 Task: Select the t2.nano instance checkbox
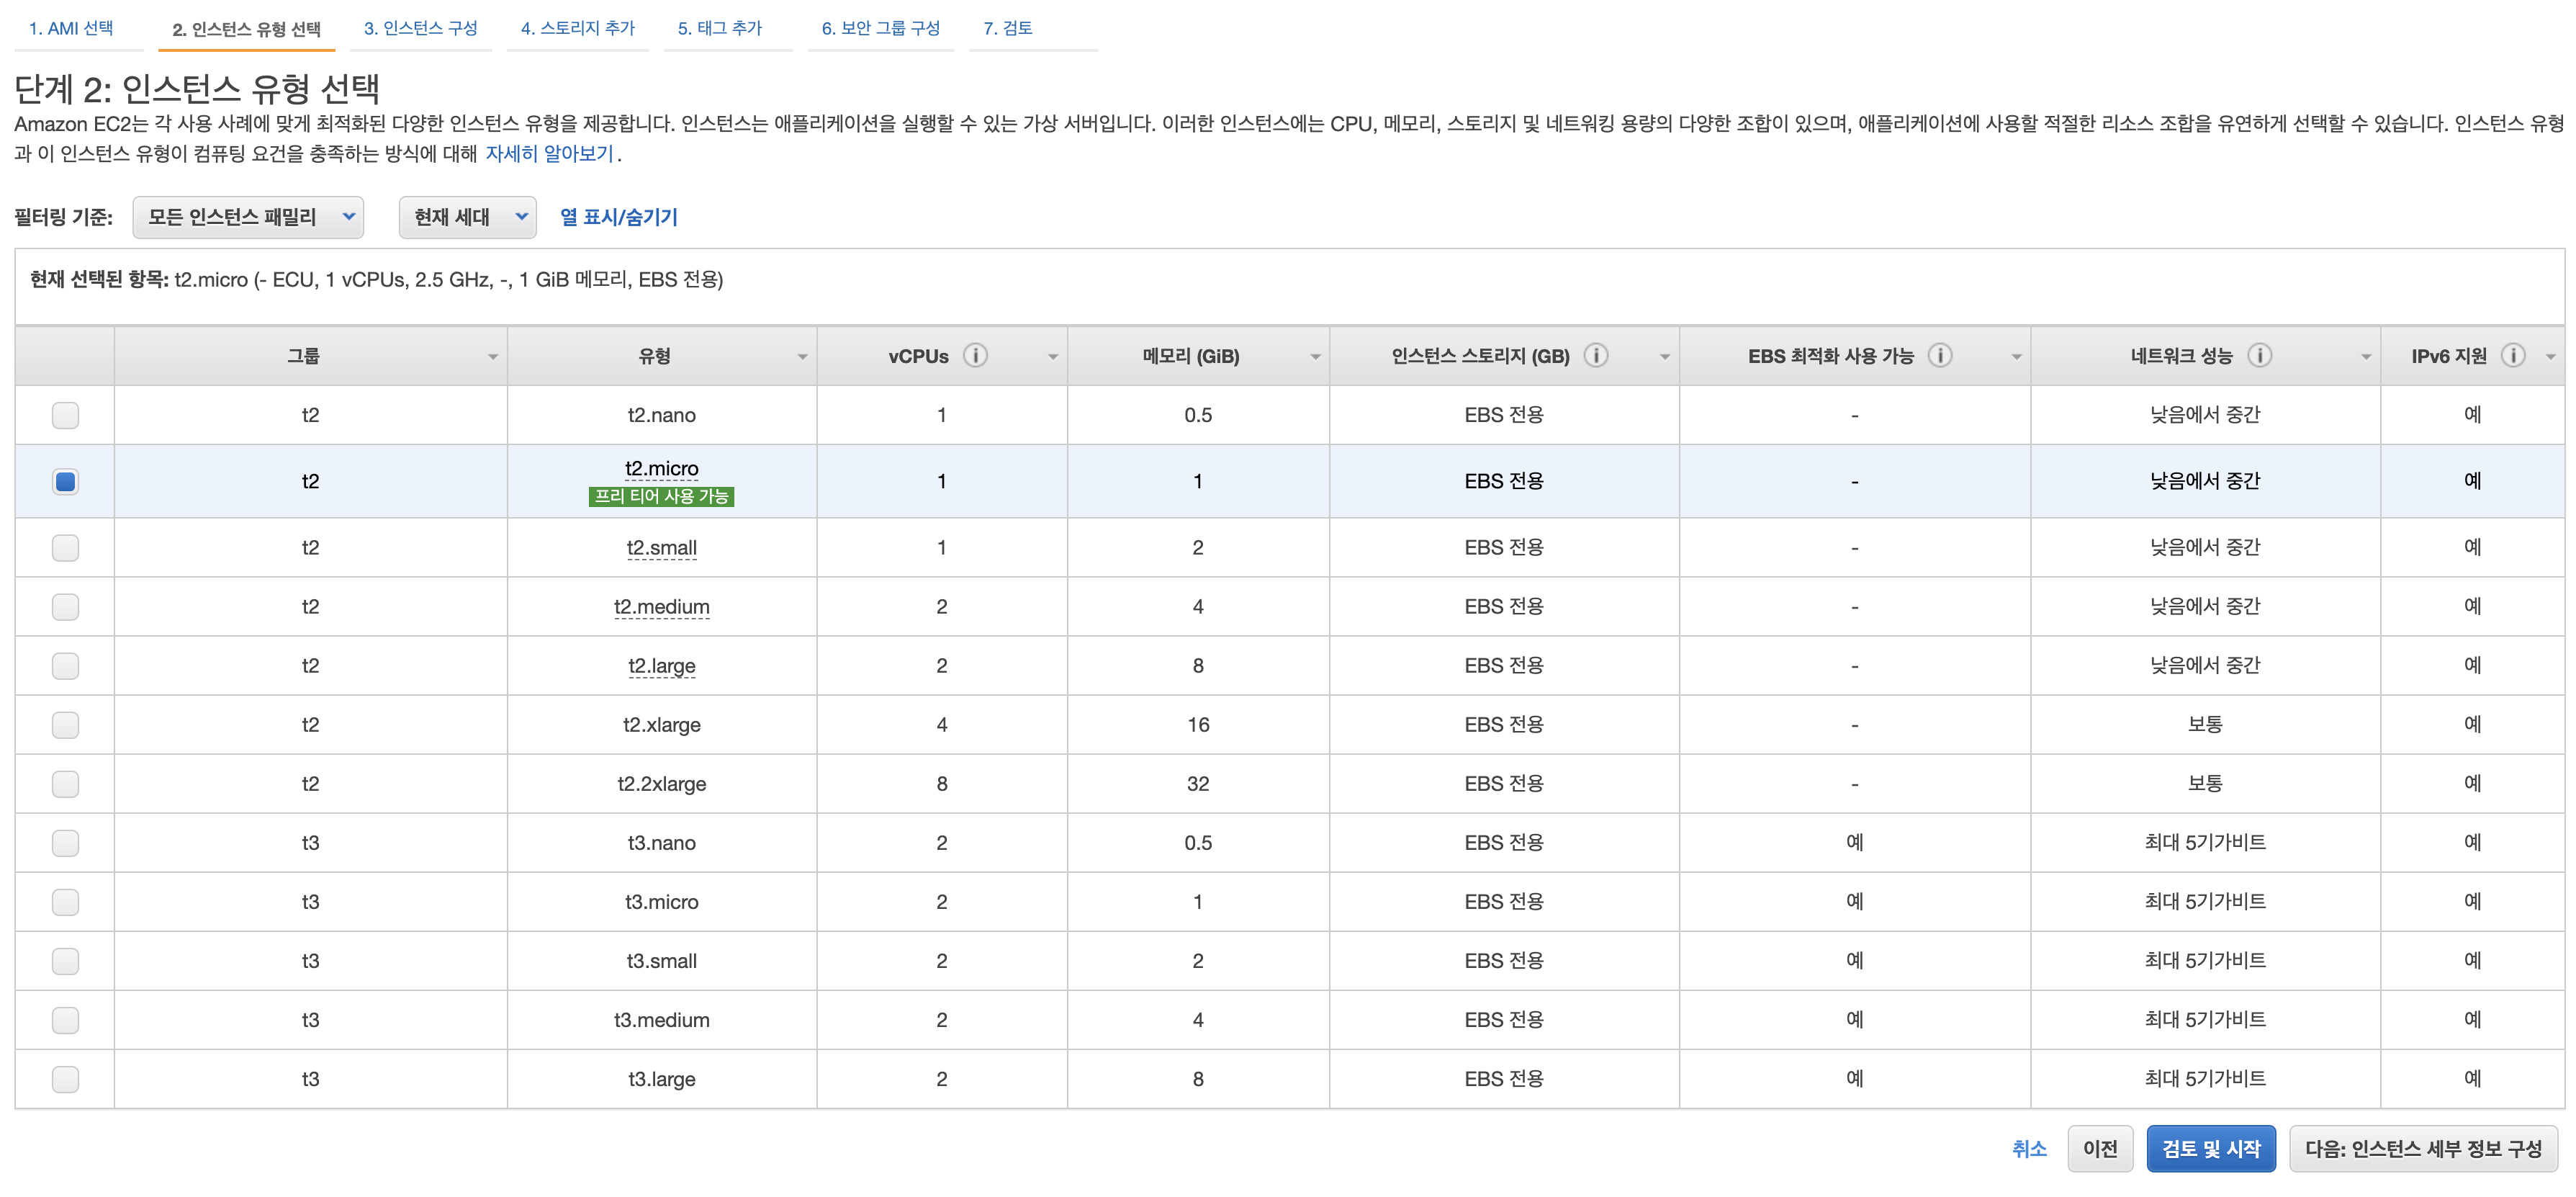(65, 415)
